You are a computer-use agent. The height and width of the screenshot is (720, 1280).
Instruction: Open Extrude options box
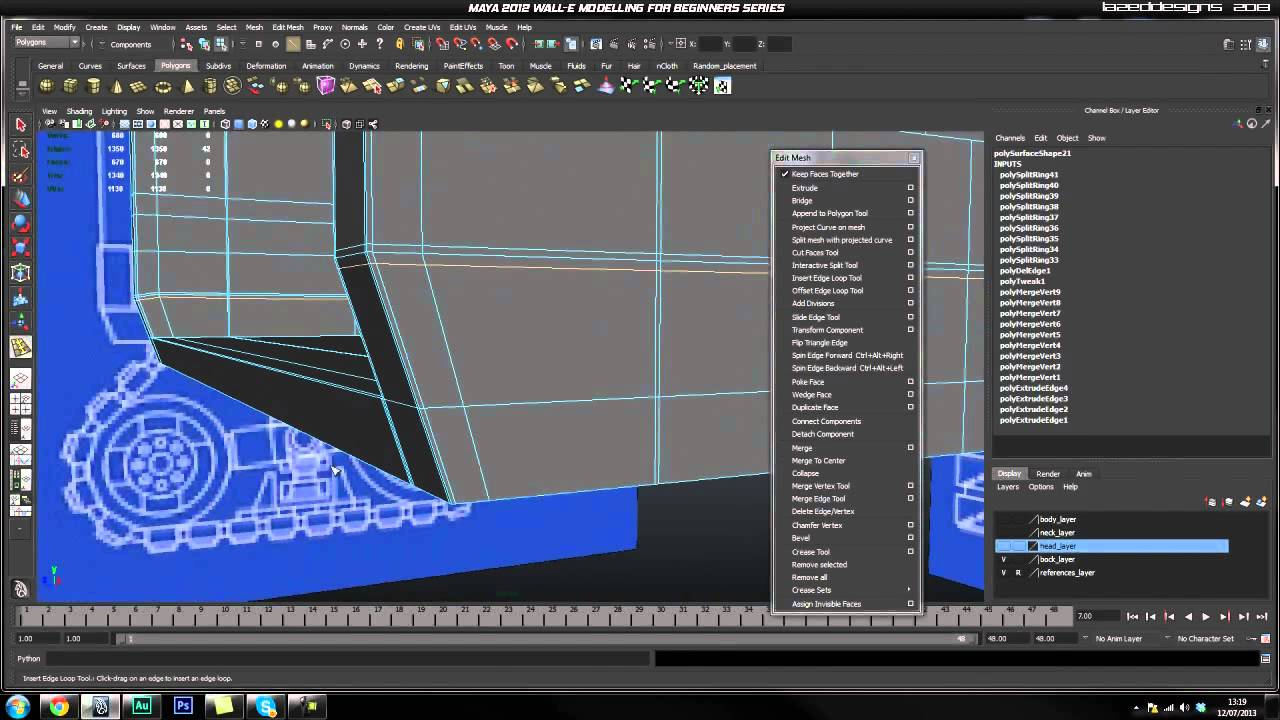point(910,188)
